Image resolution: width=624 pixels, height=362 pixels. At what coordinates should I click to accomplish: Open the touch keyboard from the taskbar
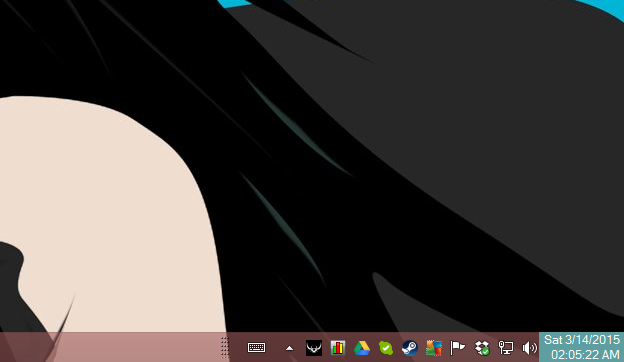pos(256,348)
